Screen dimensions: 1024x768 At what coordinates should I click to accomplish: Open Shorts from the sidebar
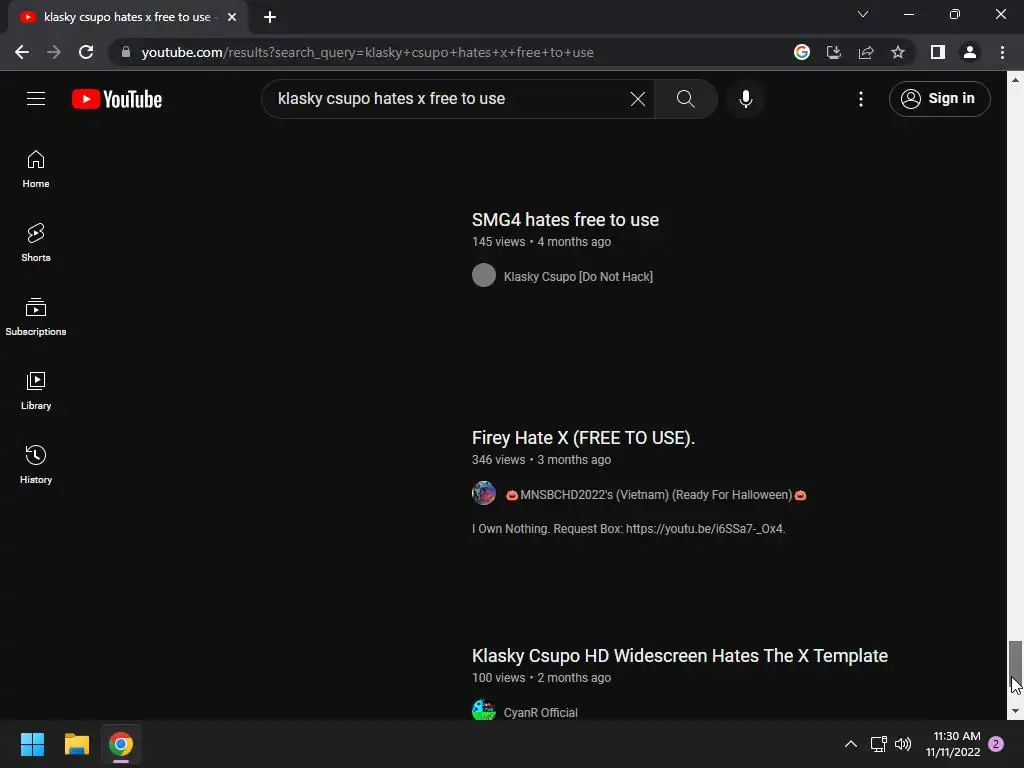pyautogui.click(x=36, y=243)
